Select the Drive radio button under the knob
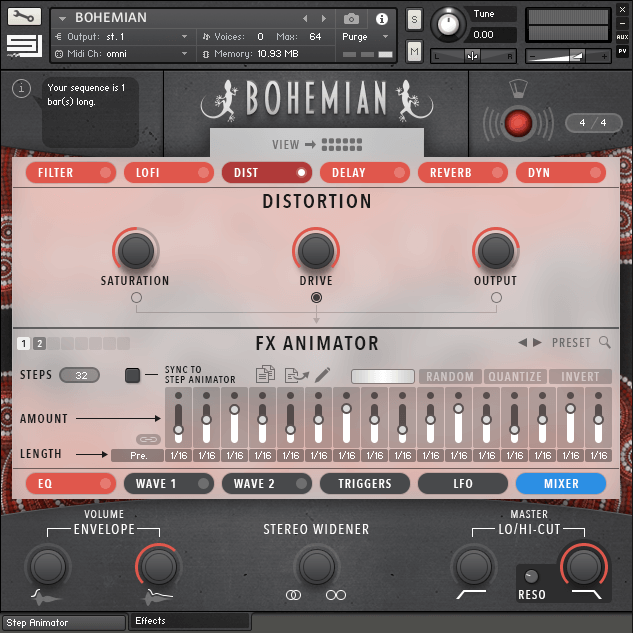The image size is (633, 633). [316, 297]
